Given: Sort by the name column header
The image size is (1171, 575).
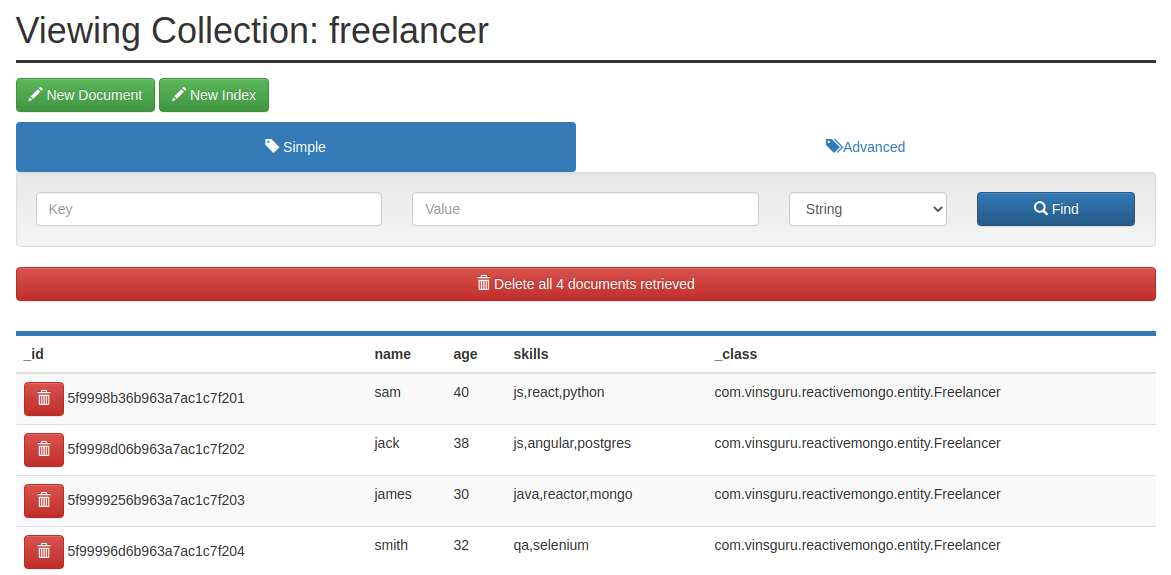Looking at the screenshot, I should 392,354.
